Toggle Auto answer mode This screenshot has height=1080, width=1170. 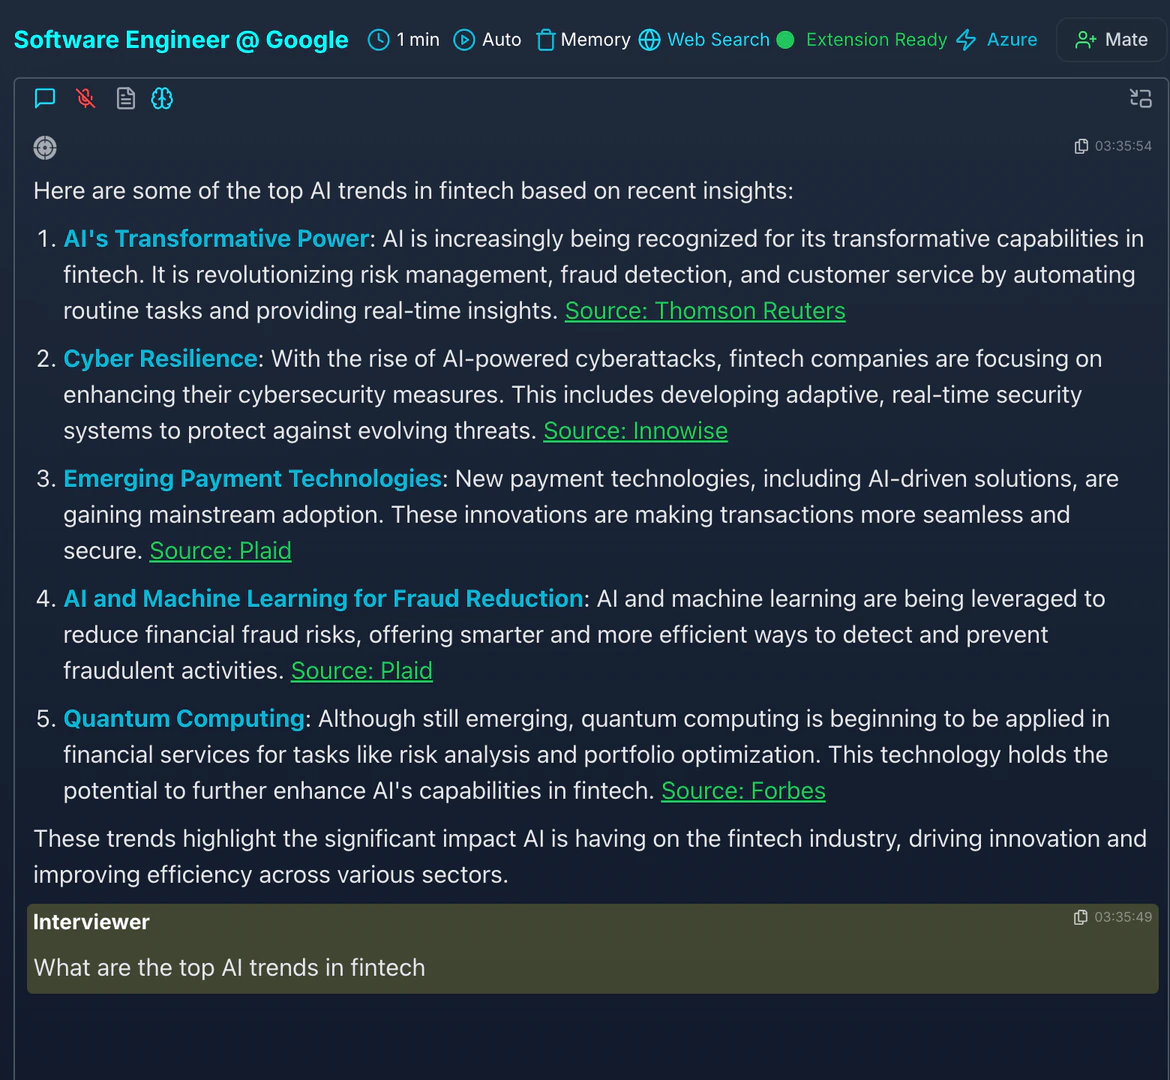[x=487, y=39]
